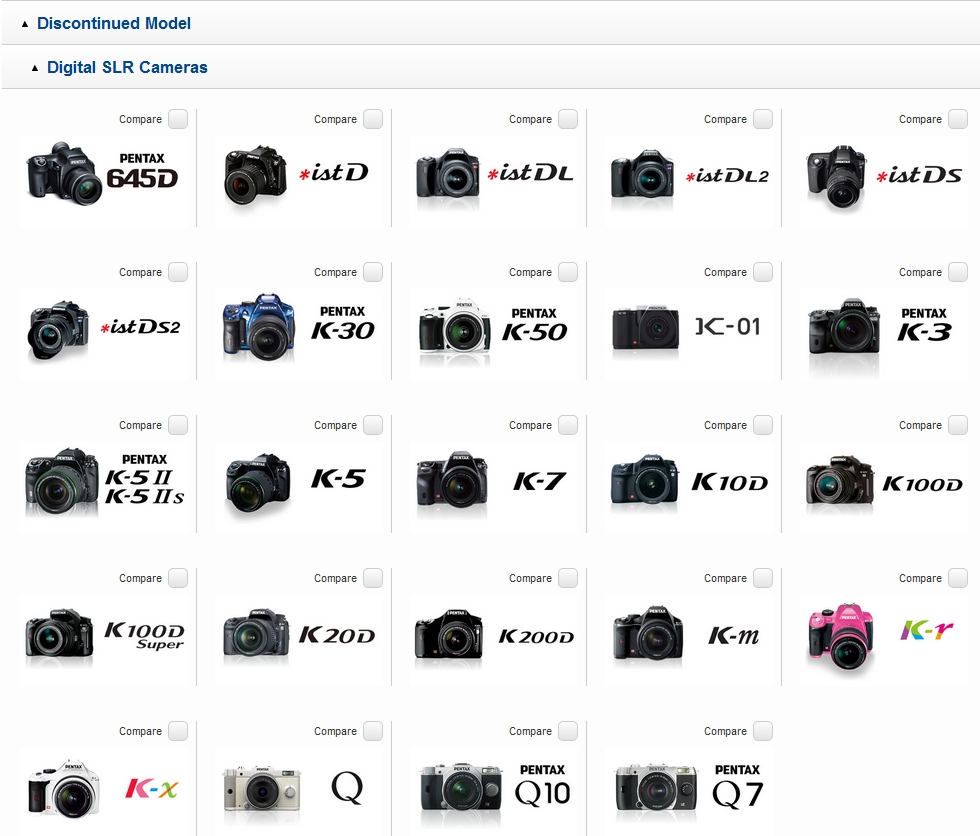
Task: Collapse the Digital SLR Cameras section
Action: (x=127, y=67)
